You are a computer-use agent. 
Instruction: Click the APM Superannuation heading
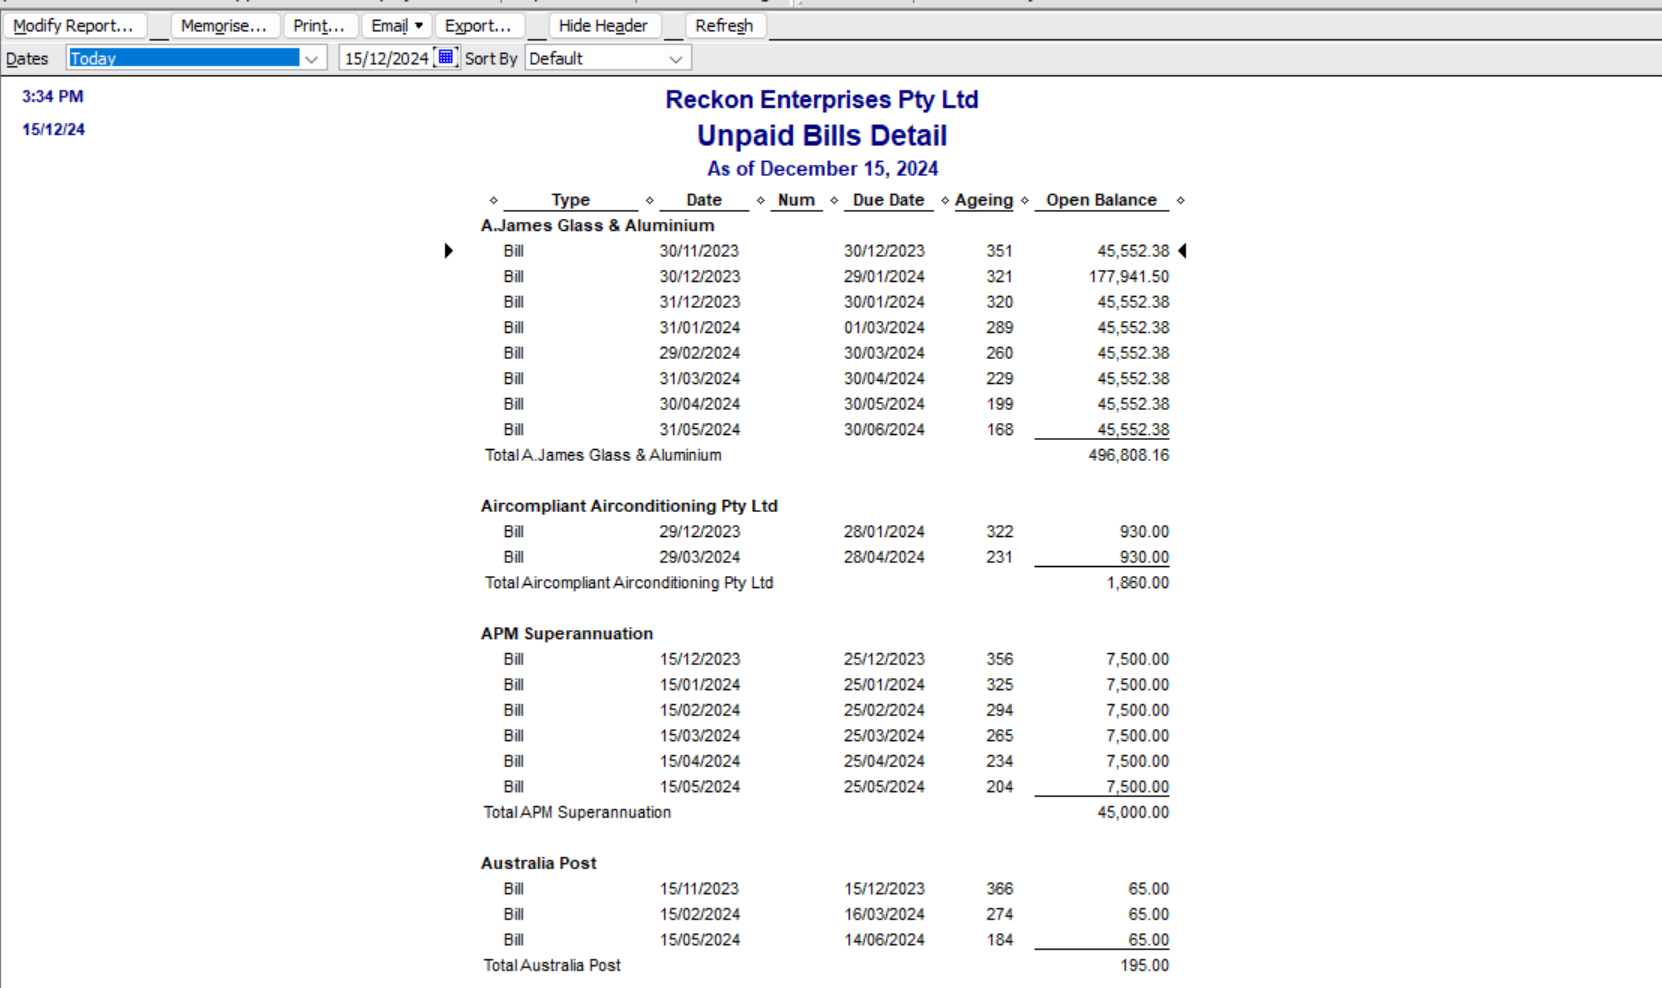567,634
